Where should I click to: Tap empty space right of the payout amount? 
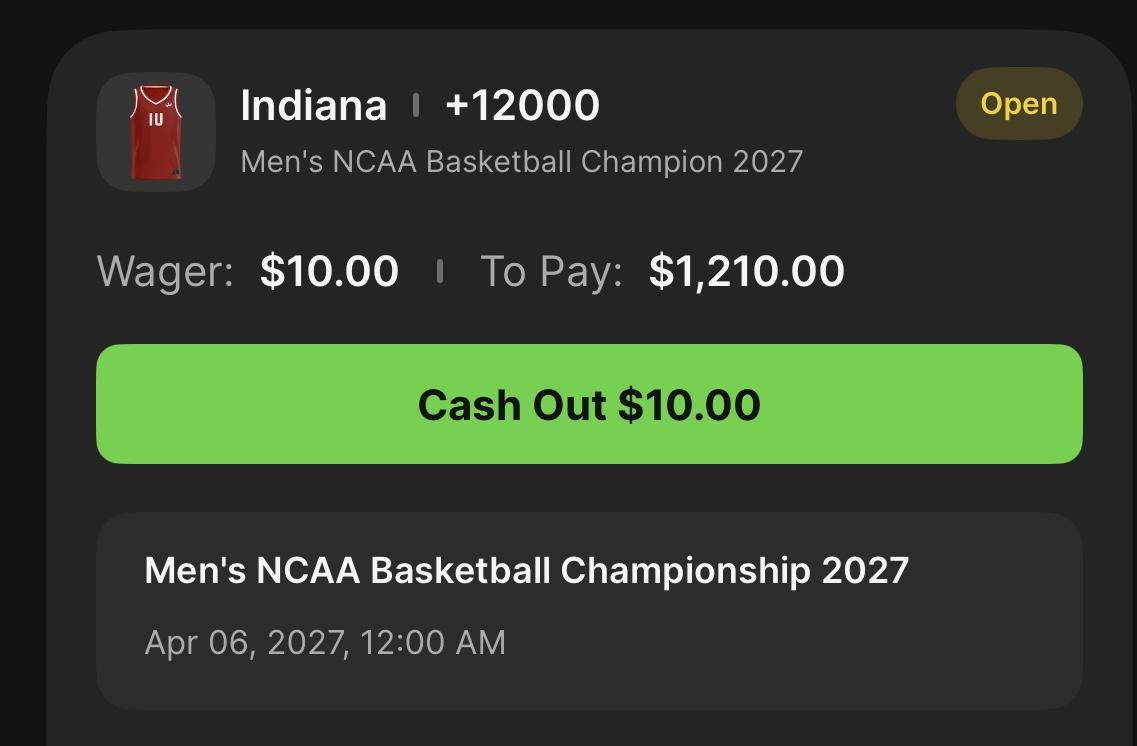(960, 271)
